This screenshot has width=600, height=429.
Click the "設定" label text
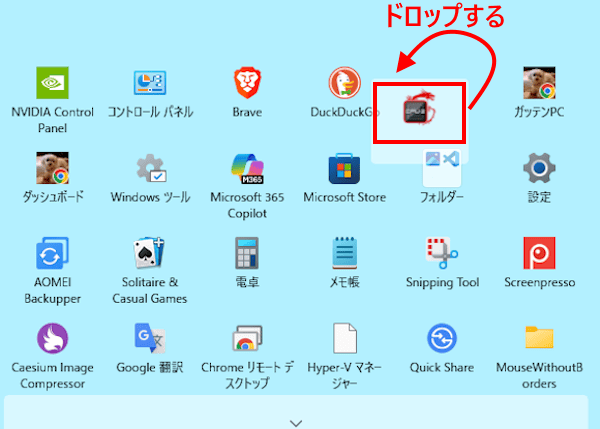[x=539, y=197]
